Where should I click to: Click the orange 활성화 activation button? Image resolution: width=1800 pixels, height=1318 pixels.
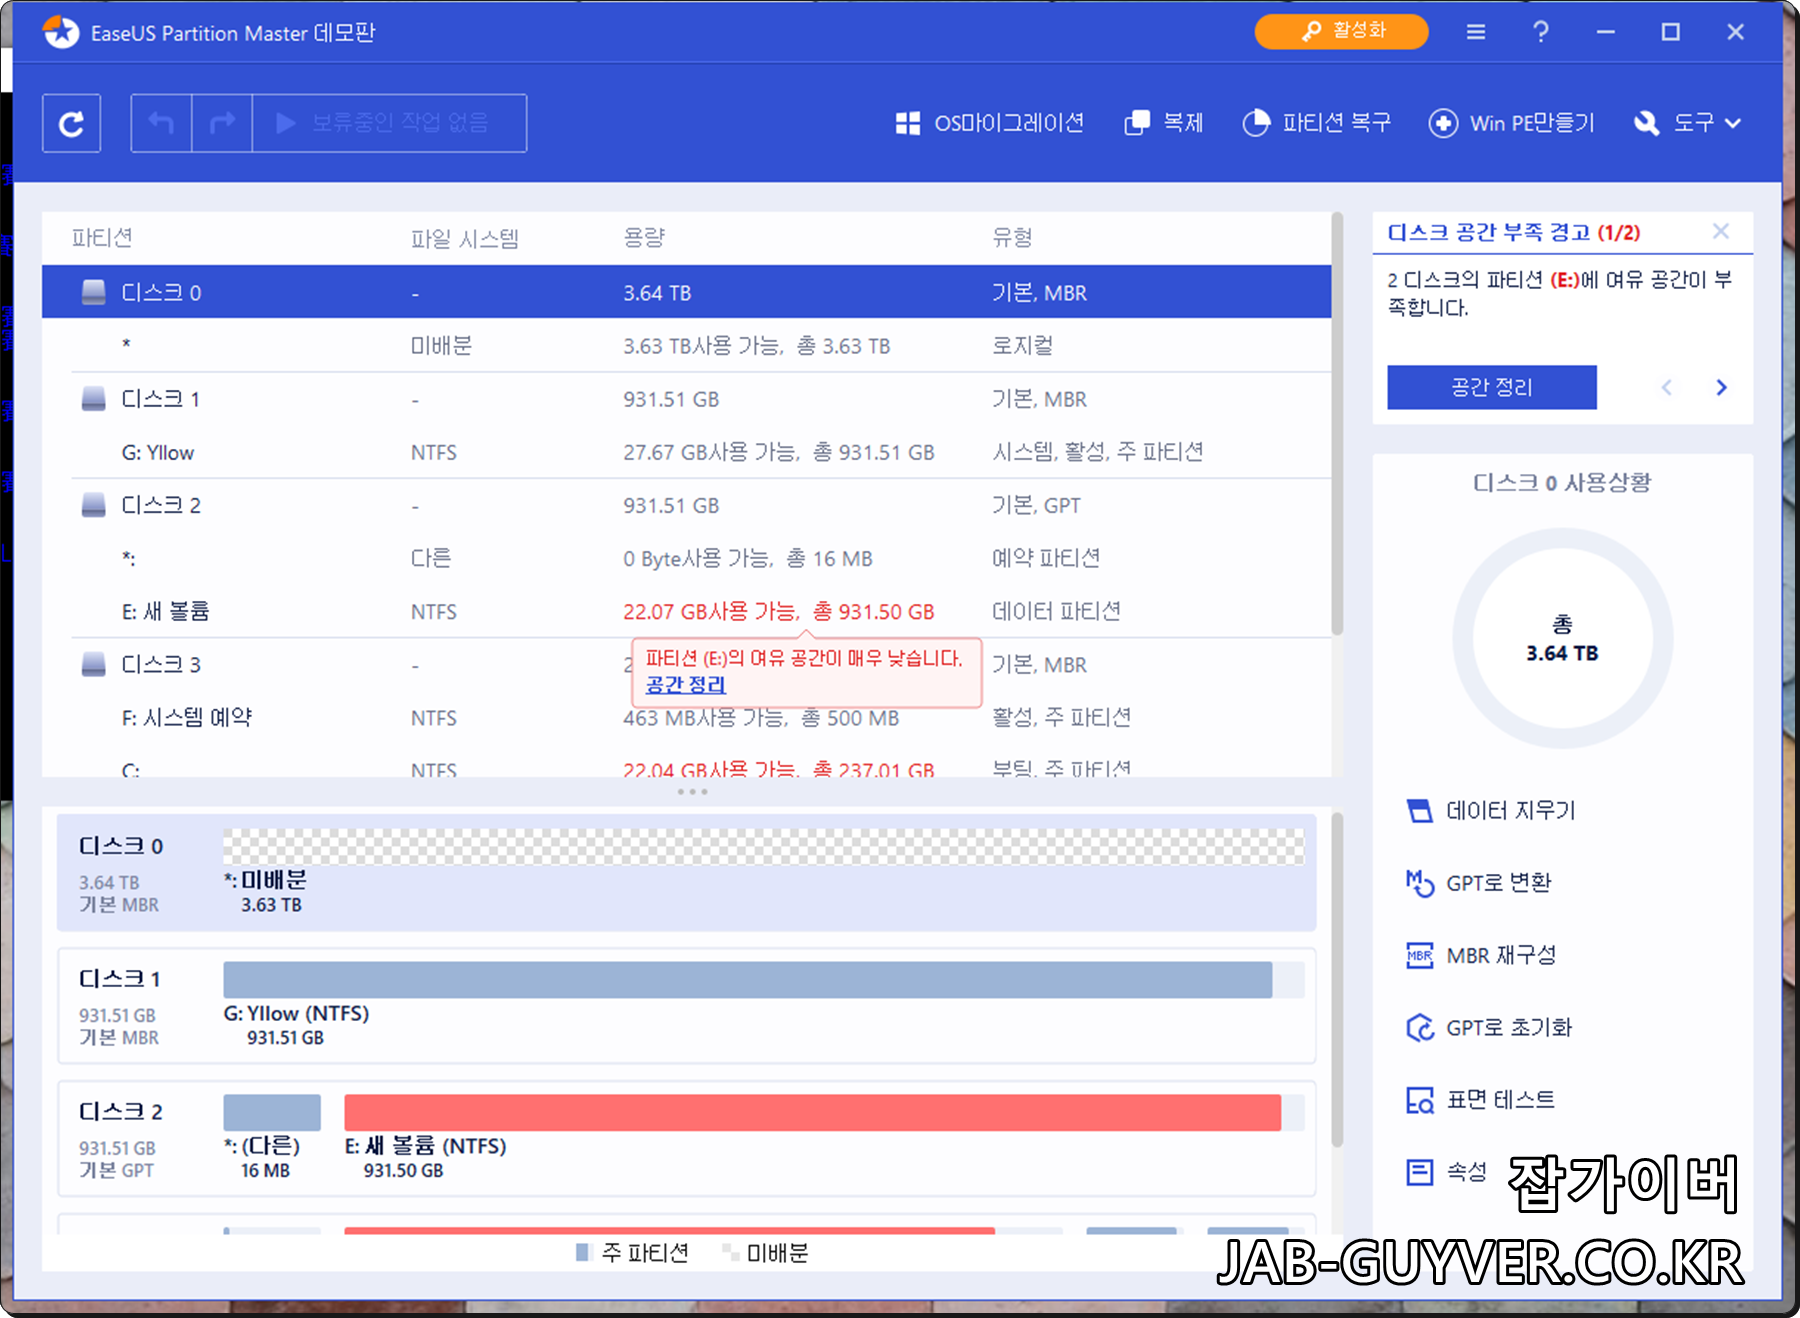pyautogui.click(x=1341, y=31)
